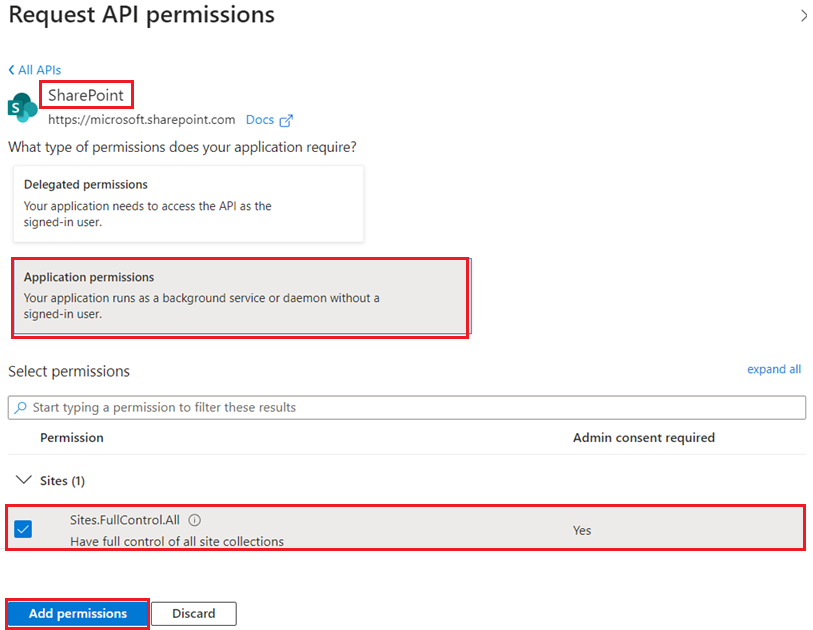813x630 pixels.
Task: Focus the permission filter search field
Action: tap(410, 408)
